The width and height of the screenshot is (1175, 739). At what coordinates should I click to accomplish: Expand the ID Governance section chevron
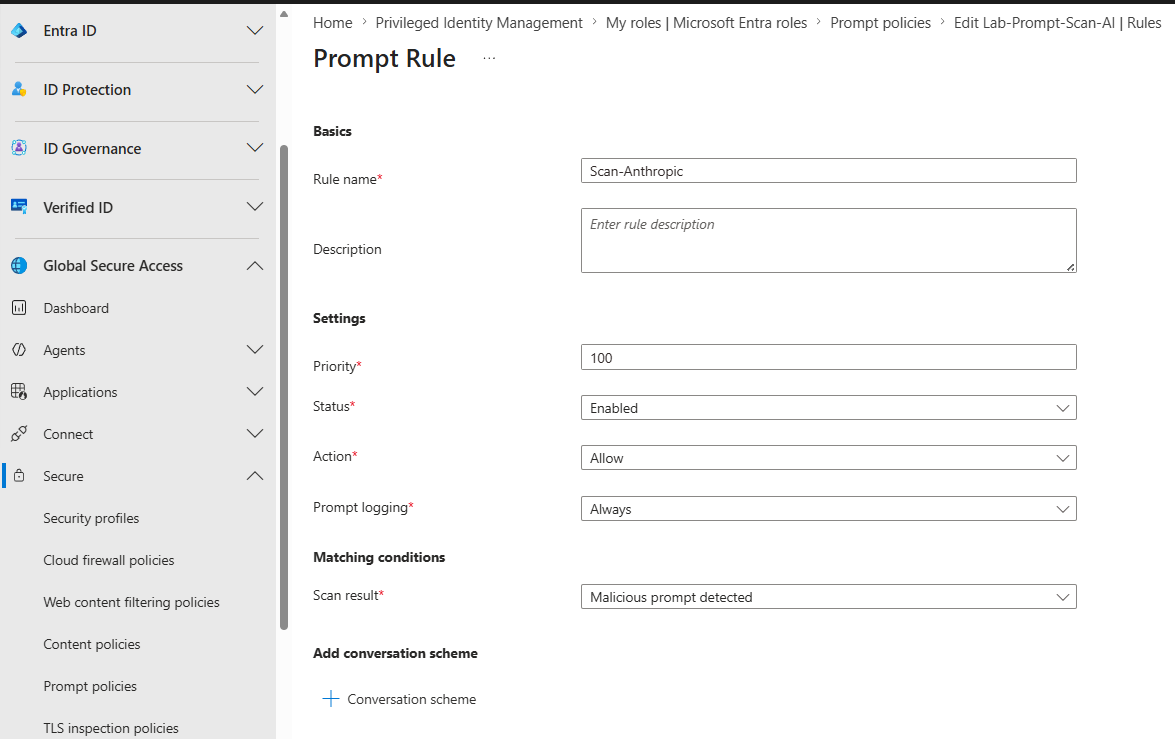(x=255, y=148)
